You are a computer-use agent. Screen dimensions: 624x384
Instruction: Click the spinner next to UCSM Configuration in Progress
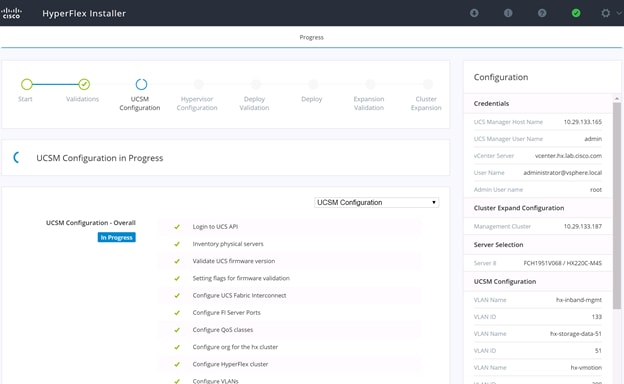coord(17,158)
